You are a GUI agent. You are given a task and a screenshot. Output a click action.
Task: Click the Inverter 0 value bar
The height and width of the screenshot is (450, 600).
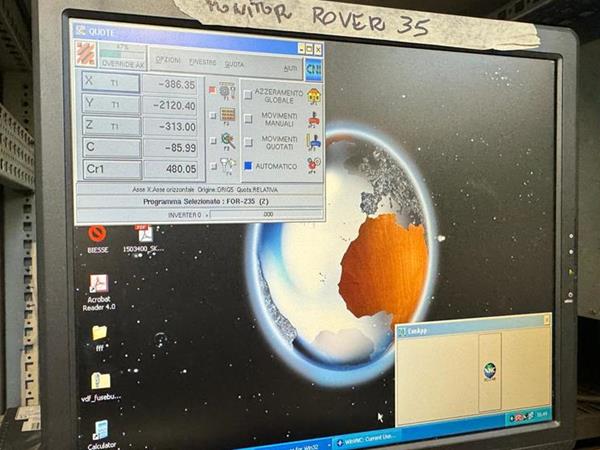pyautogui.click(x=266, y=214)
